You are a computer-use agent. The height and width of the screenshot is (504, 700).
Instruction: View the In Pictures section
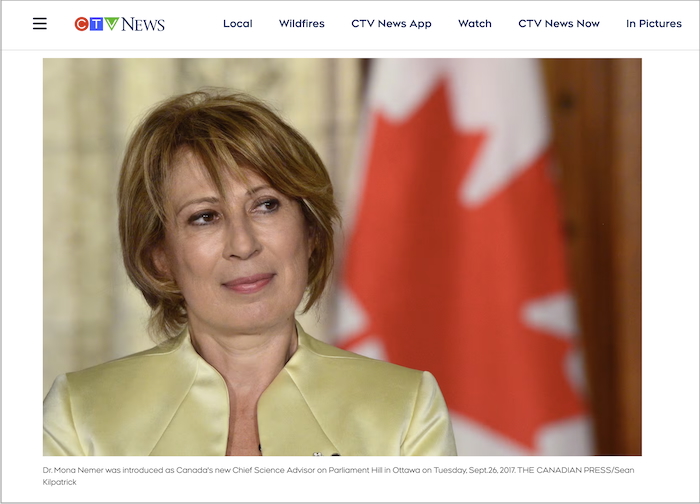654,23
